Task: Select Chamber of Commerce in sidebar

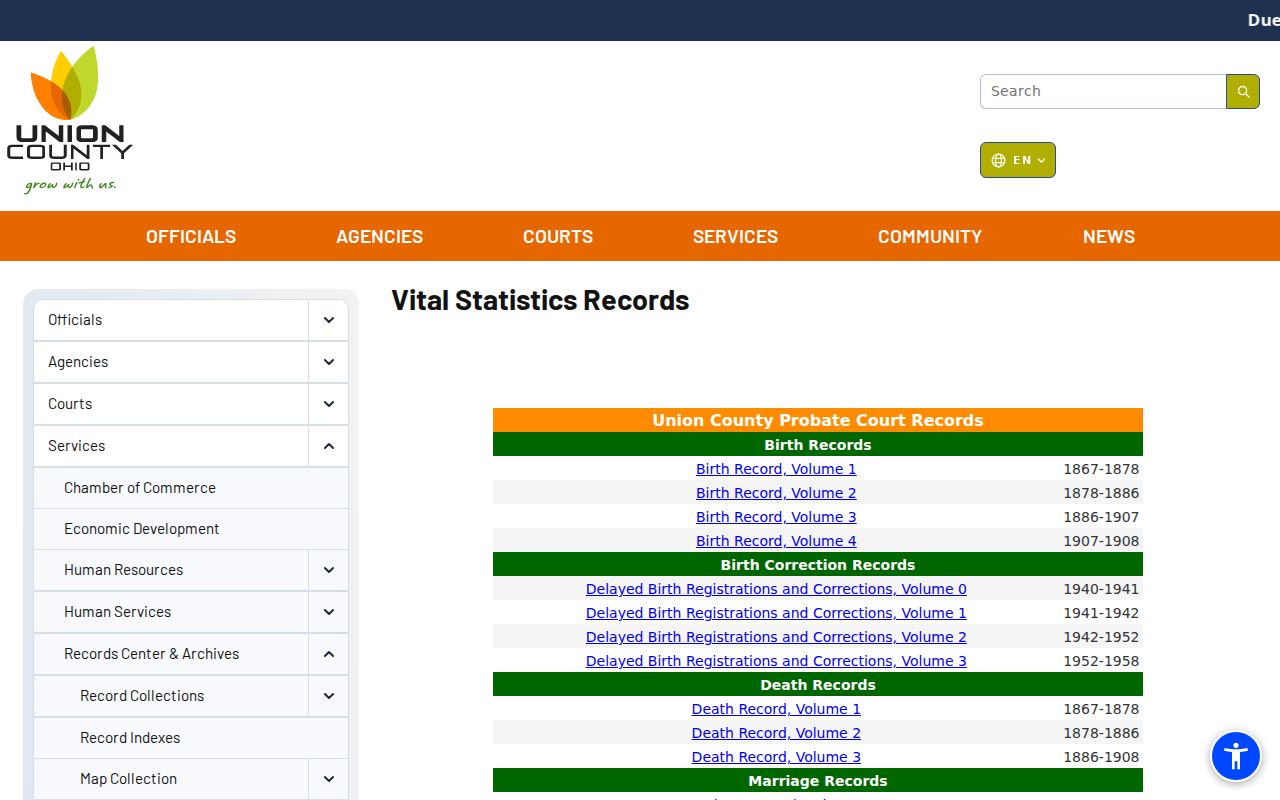Action: coord(191,488)
